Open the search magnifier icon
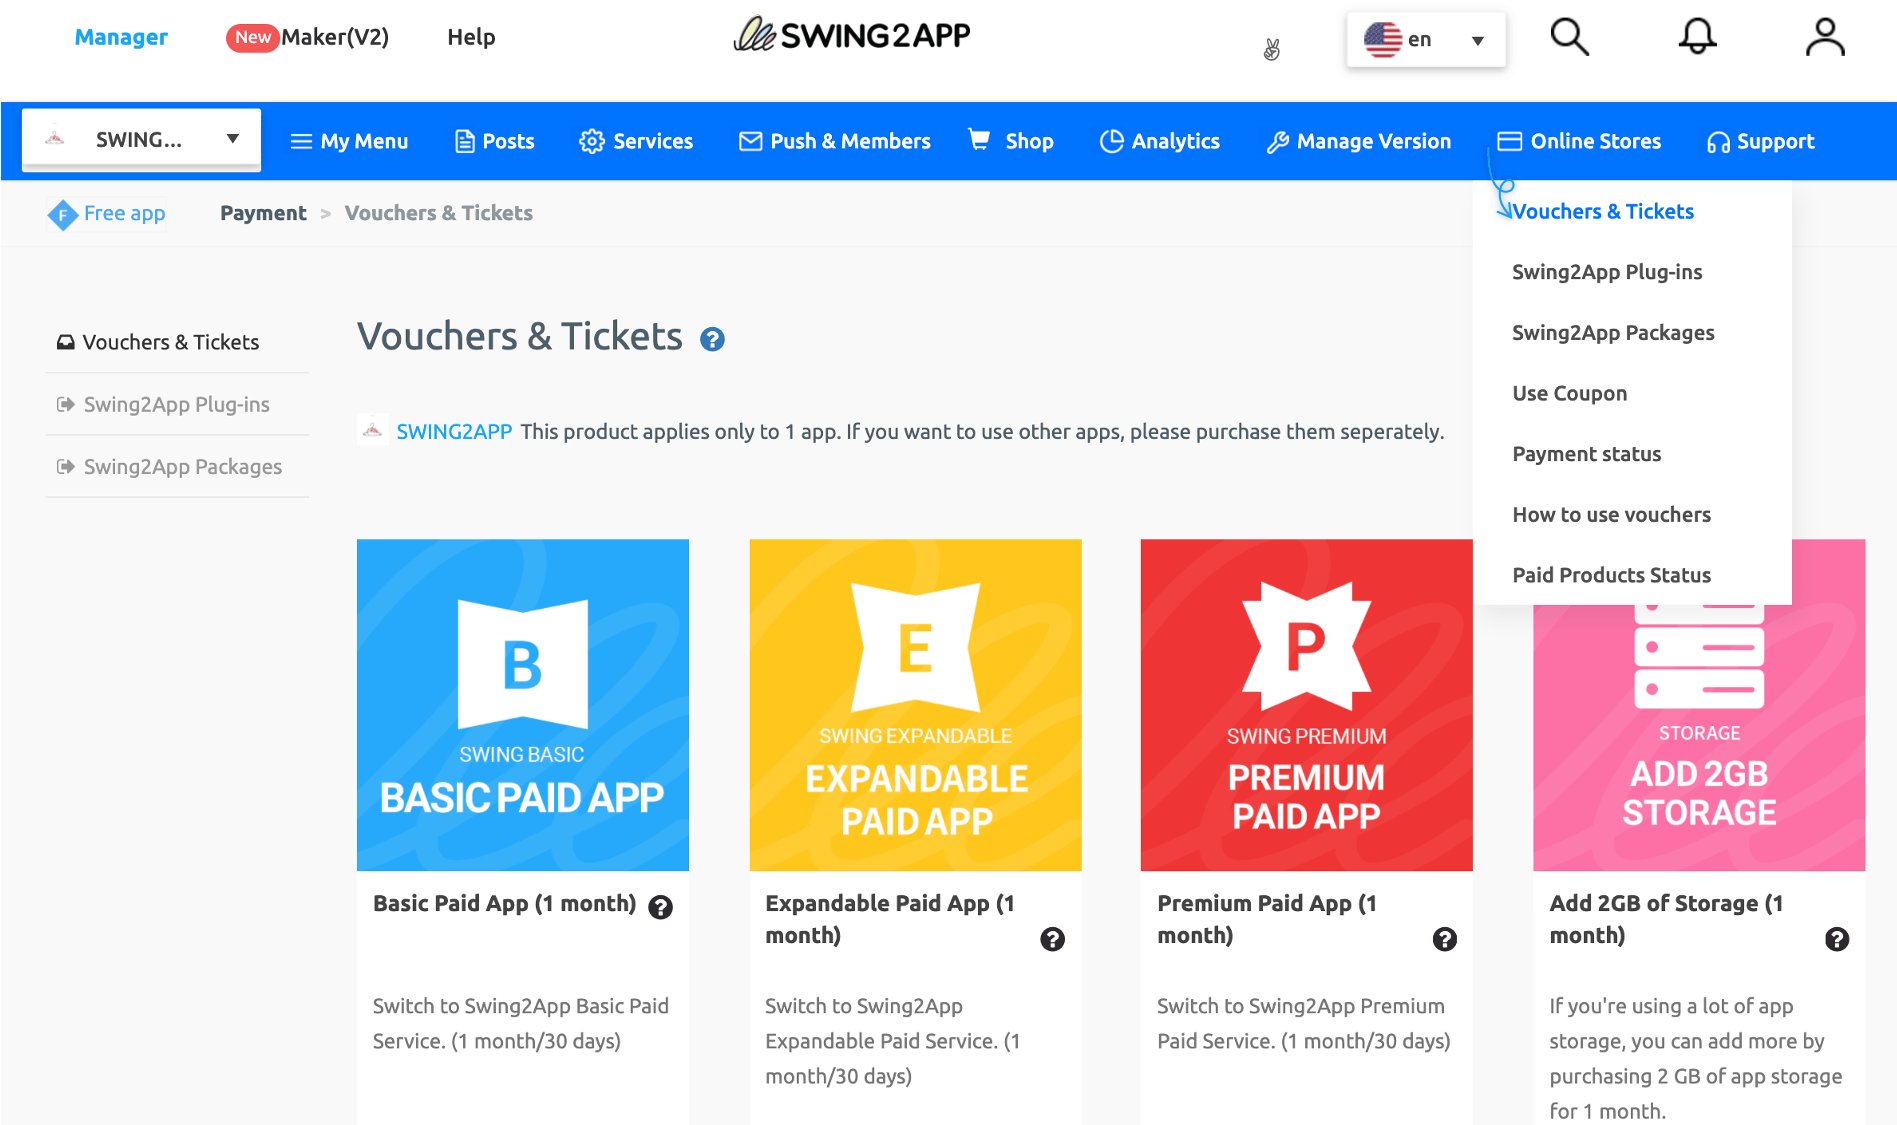This screenshot has height=1125, width=1897. point(1569,38)
